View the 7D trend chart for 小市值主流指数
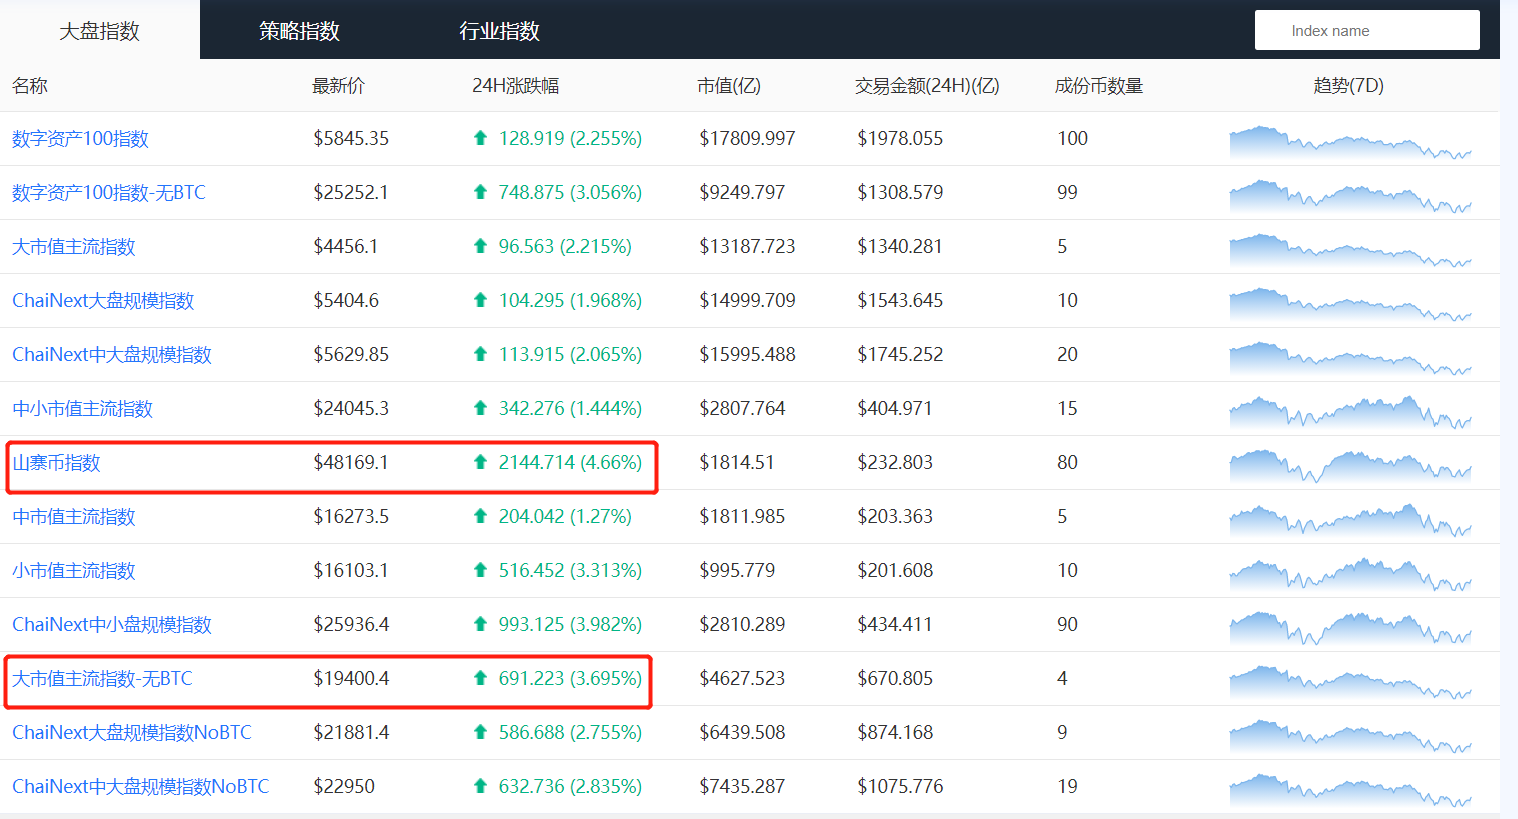This screenshot has width=1518, height=819. [1350, 574]
